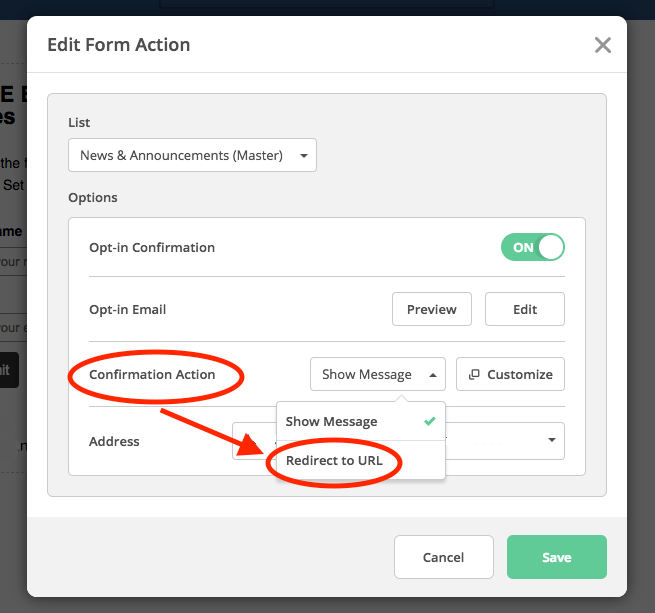The height and width of the screenshot is (613, 655).
Task: Click the Edit Form Action title
Action: click(x=119, y=45)
